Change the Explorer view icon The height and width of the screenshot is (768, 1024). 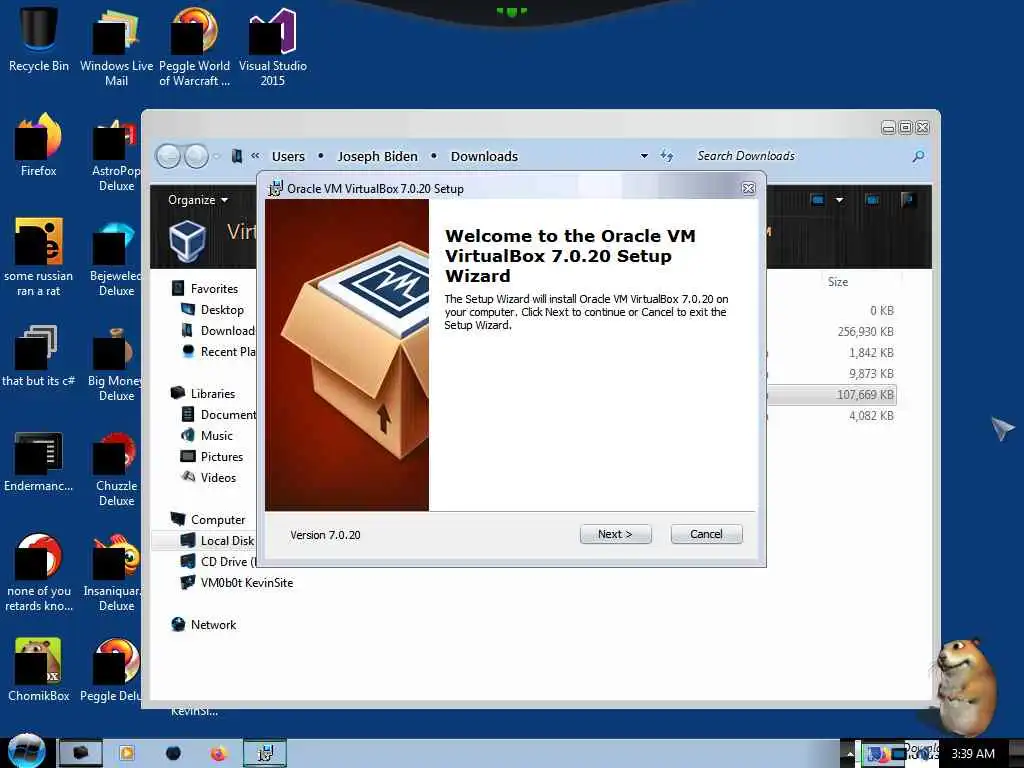pos(817,200)
